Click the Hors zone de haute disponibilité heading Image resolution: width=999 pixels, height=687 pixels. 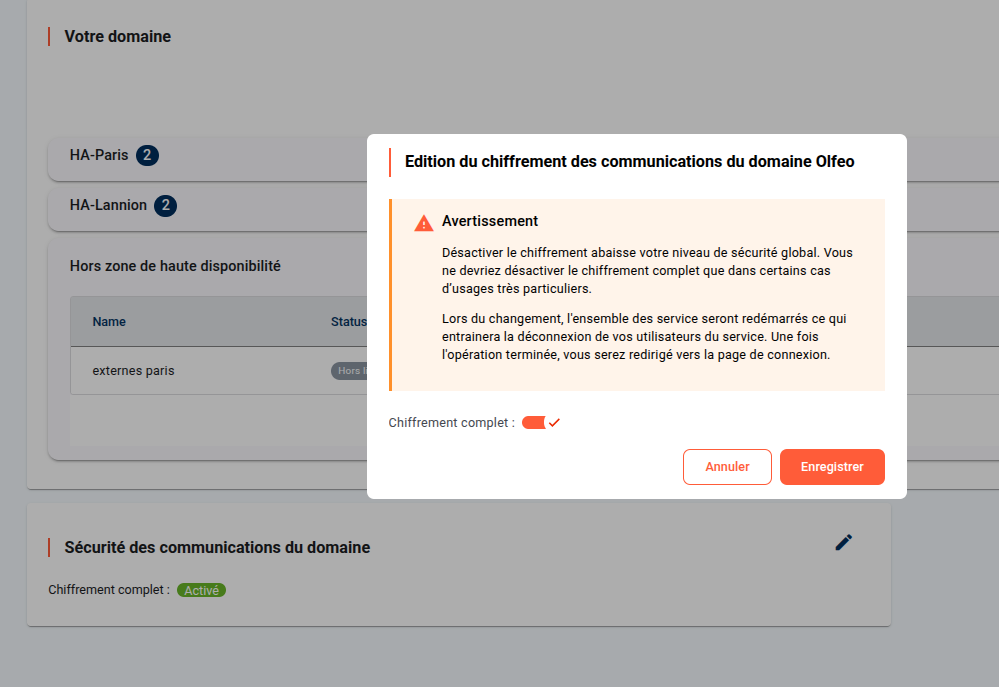tap(175, 266)
